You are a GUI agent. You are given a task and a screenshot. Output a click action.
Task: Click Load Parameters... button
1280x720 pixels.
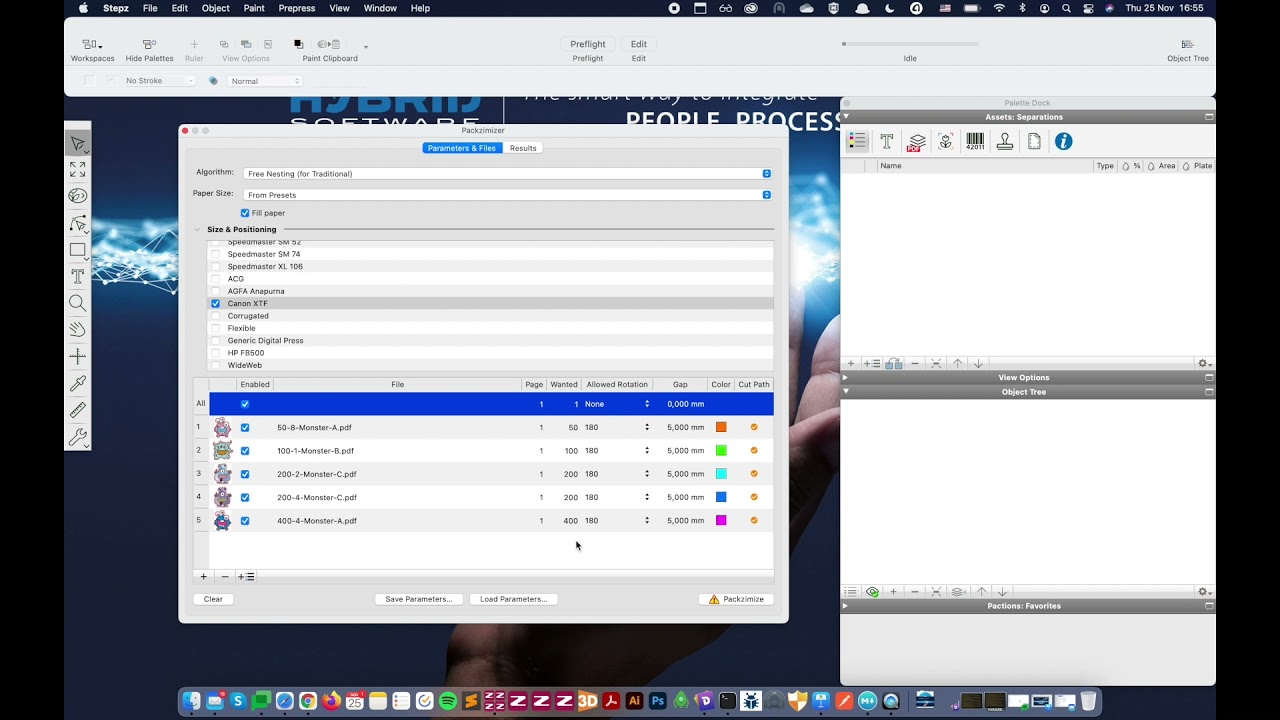pyautogui.click(x=513, y=599)
